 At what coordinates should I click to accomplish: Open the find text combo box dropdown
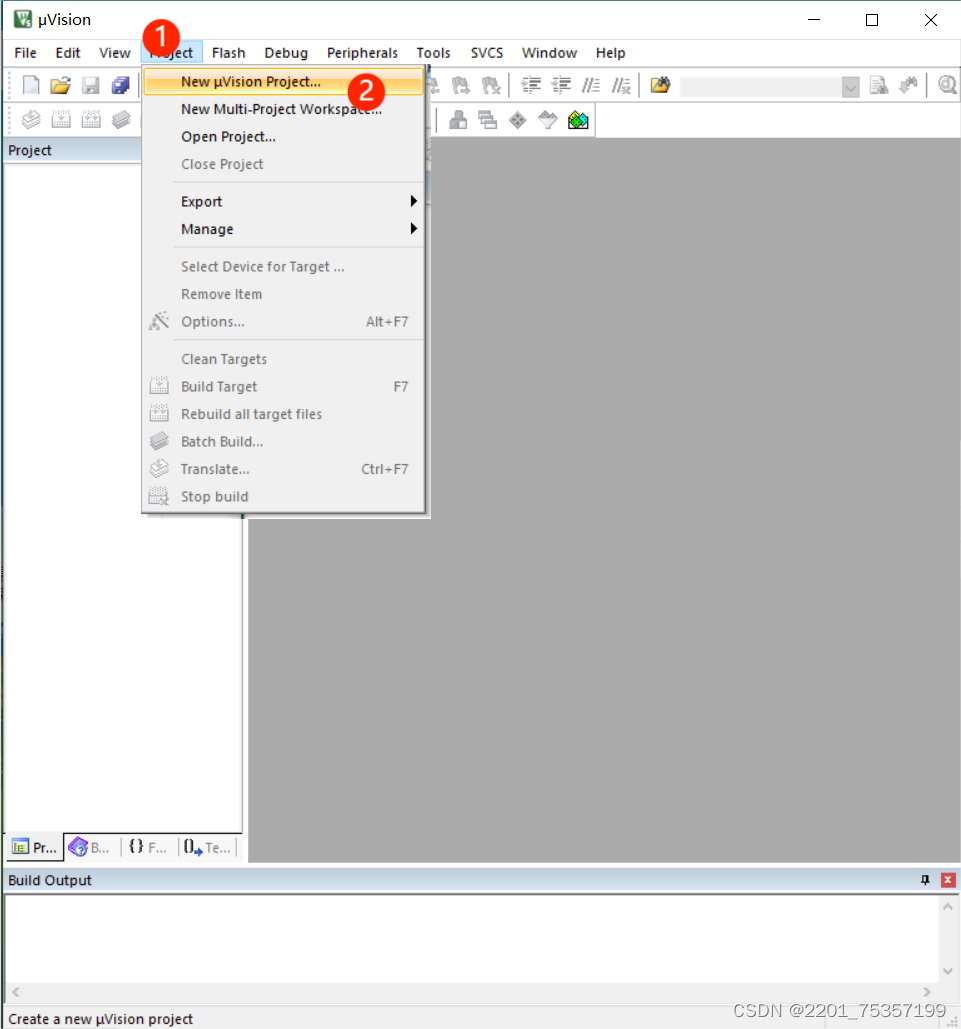click(x=851, y=86)
